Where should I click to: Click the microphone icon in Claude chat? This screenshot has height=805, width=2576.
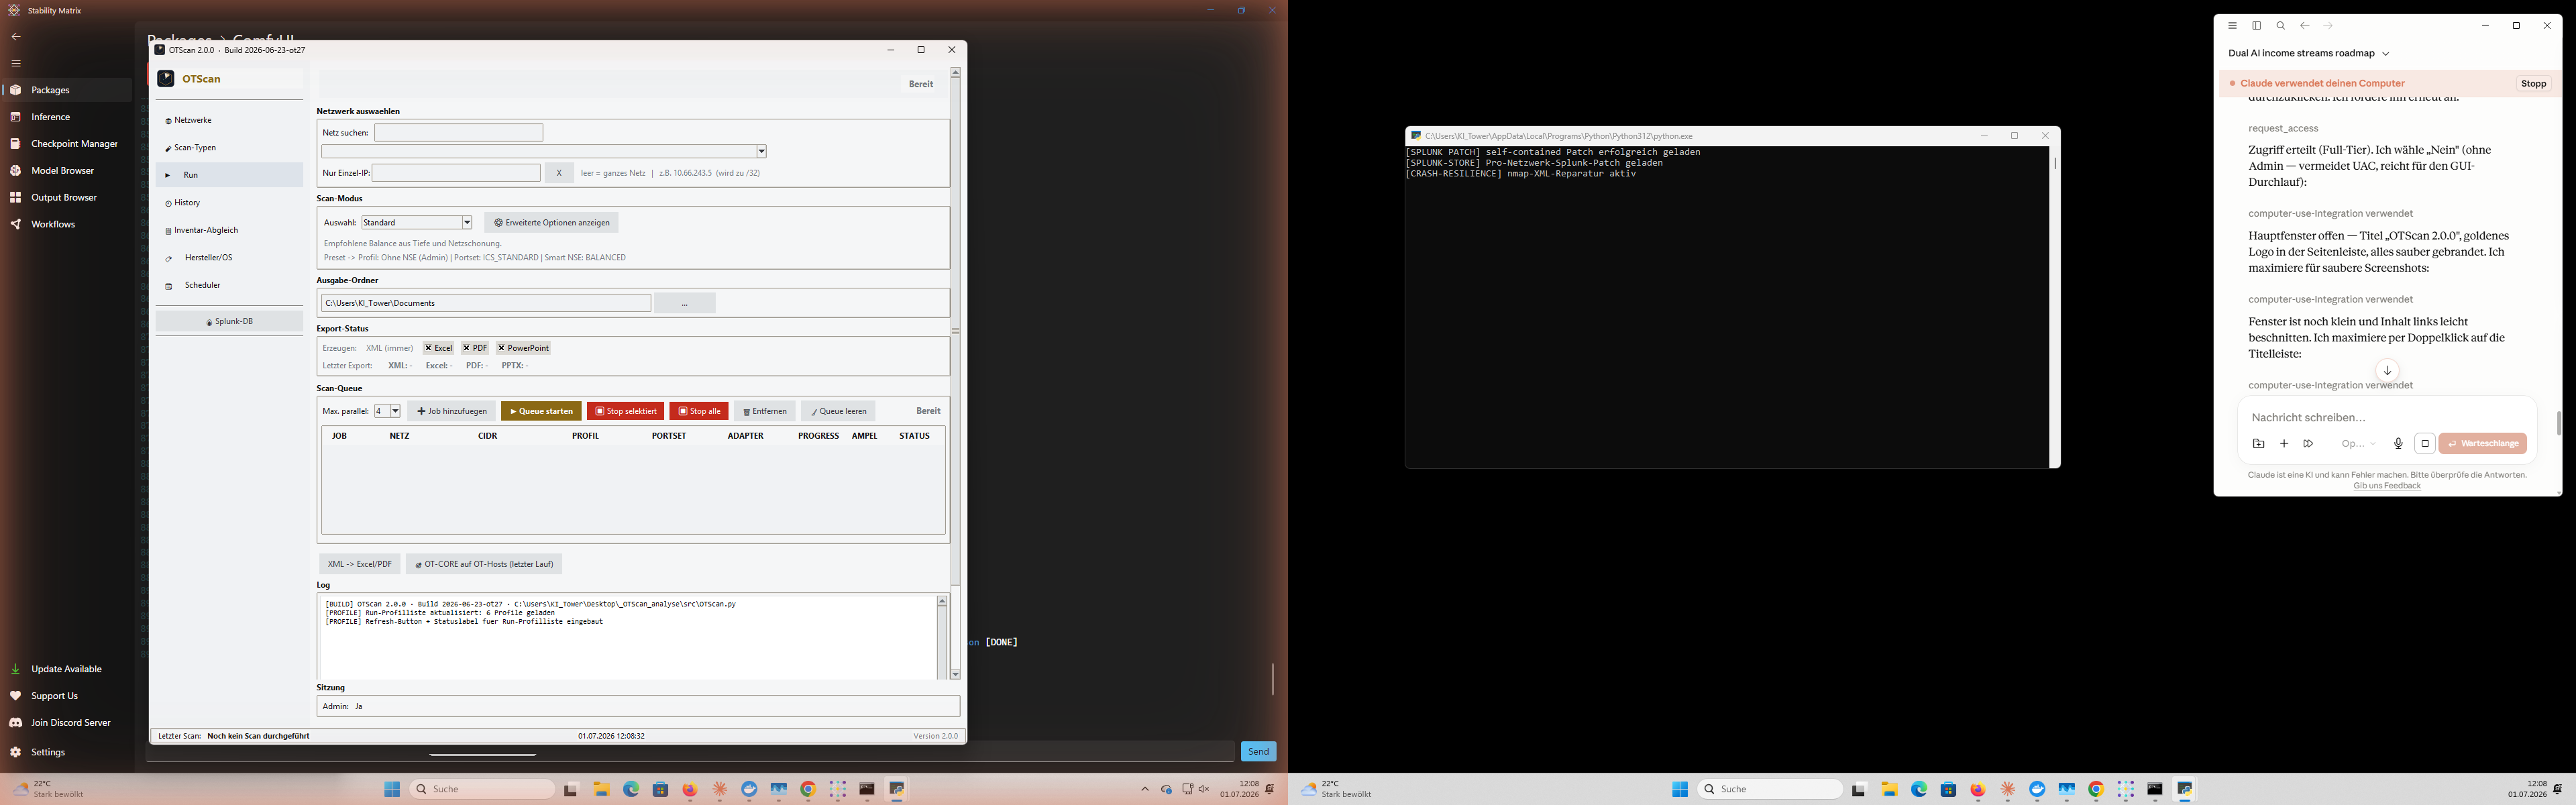coord(2398,443)
